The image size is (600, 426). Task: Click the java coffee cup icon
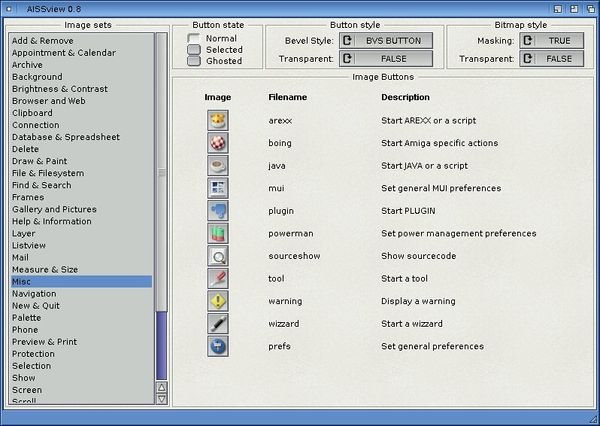[x=218, y=166]
